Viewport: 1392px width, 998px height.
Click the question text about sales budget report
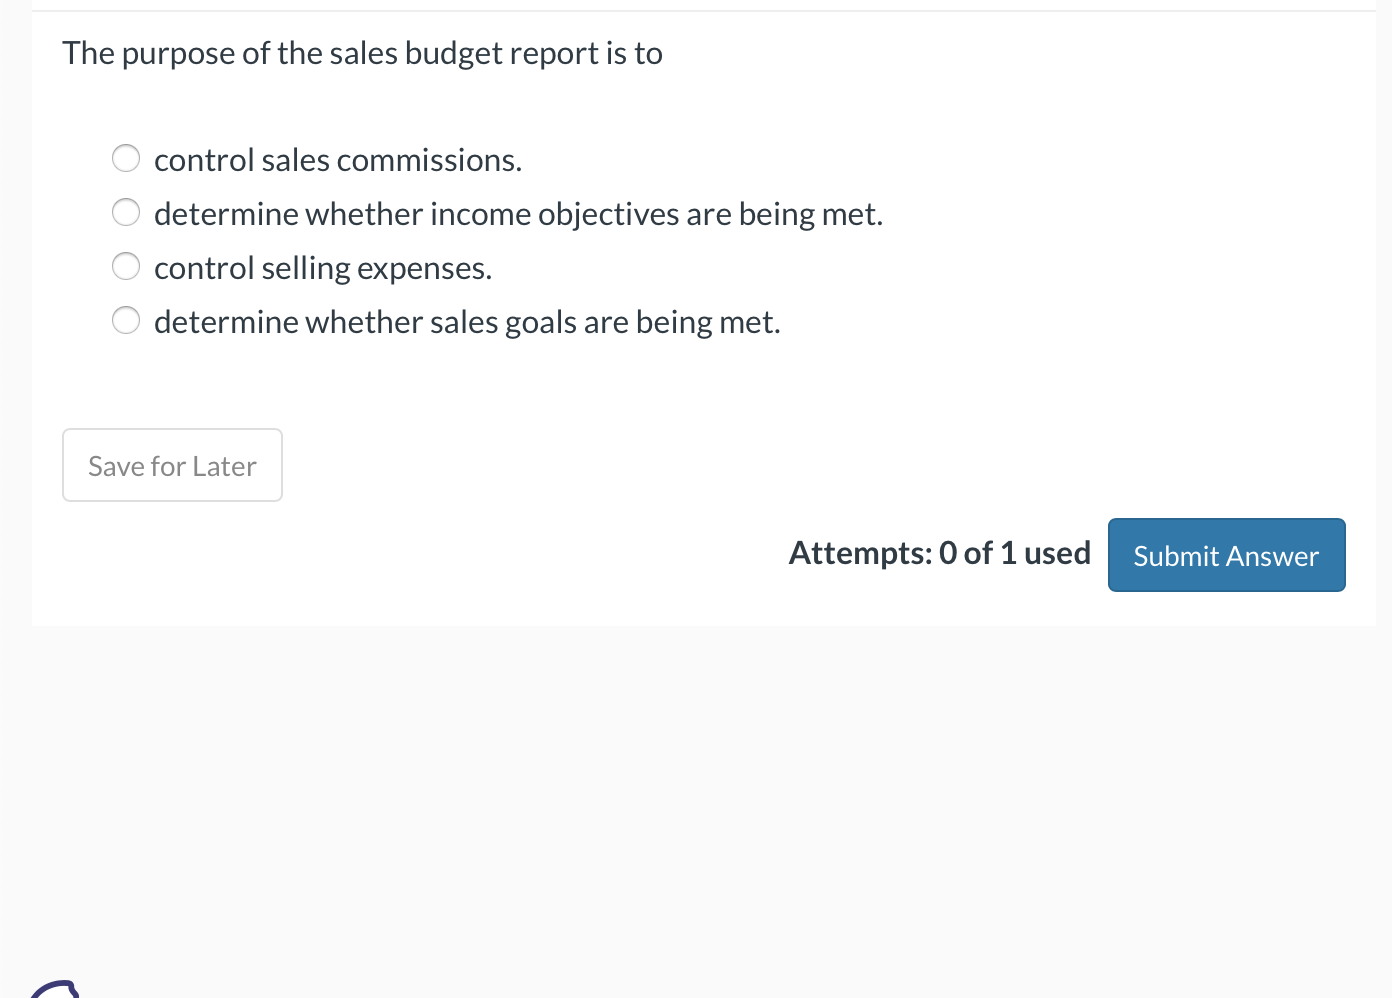pyautogui.click(x=362, y=52)
